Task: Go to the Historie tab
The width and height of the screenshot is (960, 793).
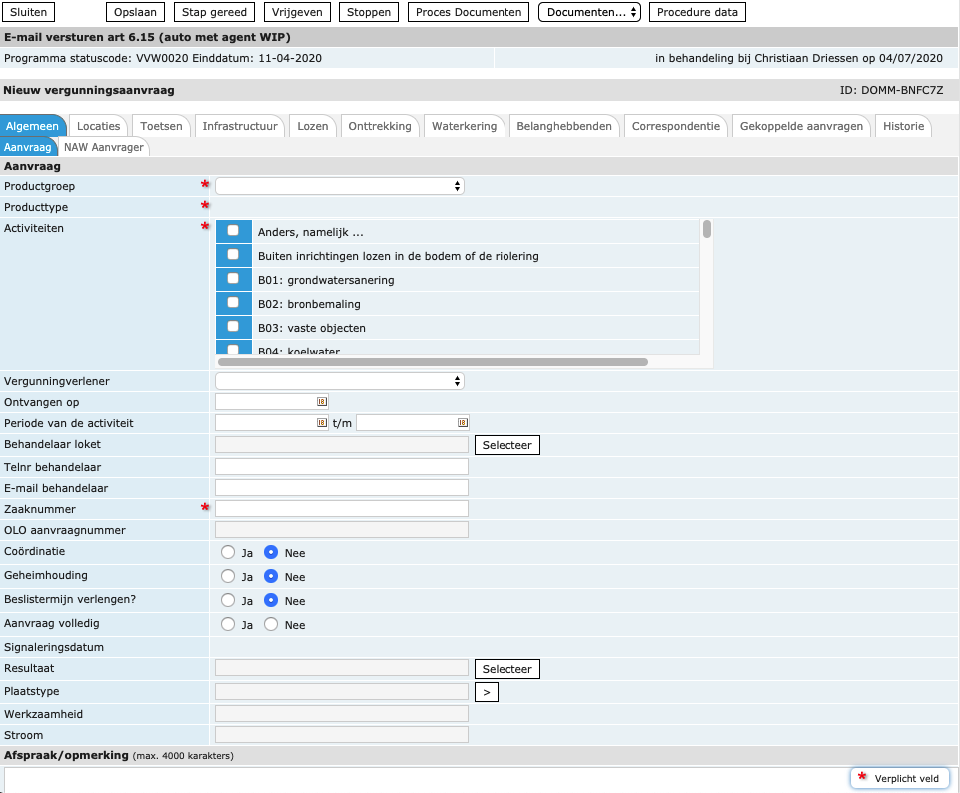Action: click(903, 126)
